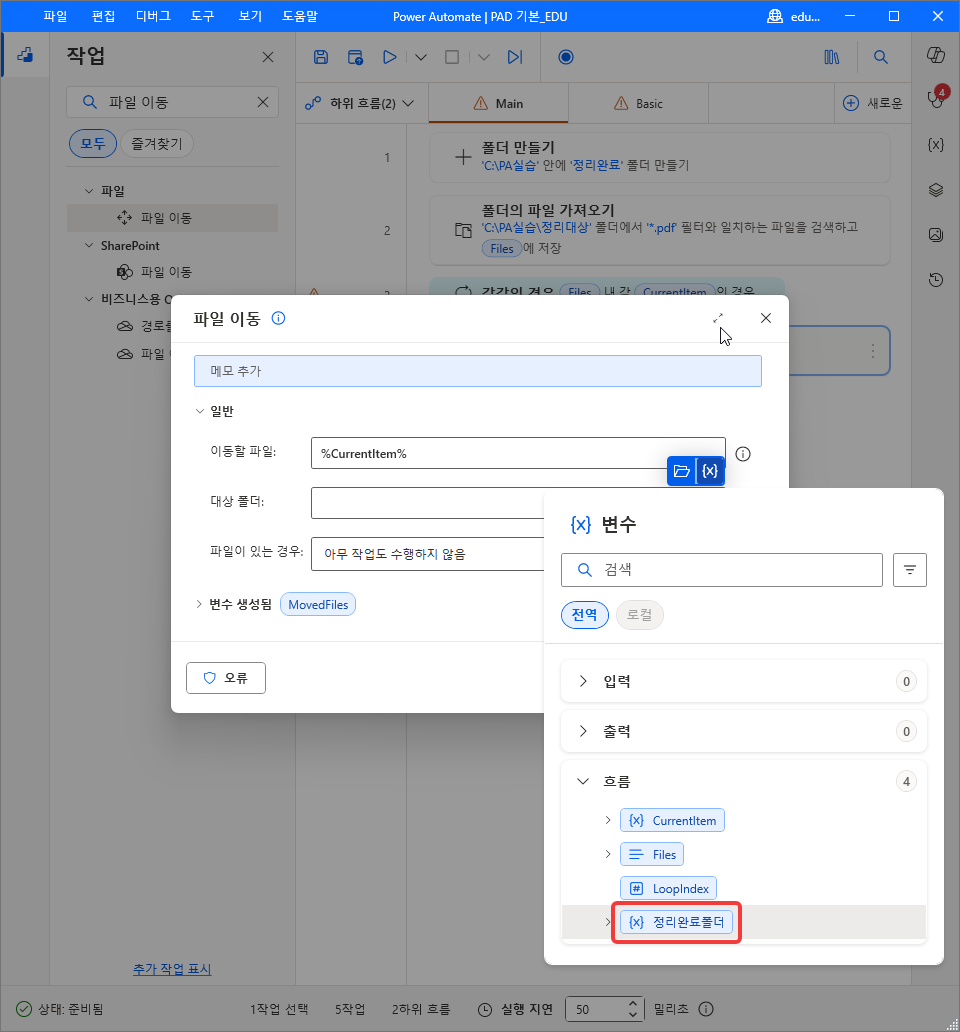Collapse the 일반 section

click(x=200, y=411)
